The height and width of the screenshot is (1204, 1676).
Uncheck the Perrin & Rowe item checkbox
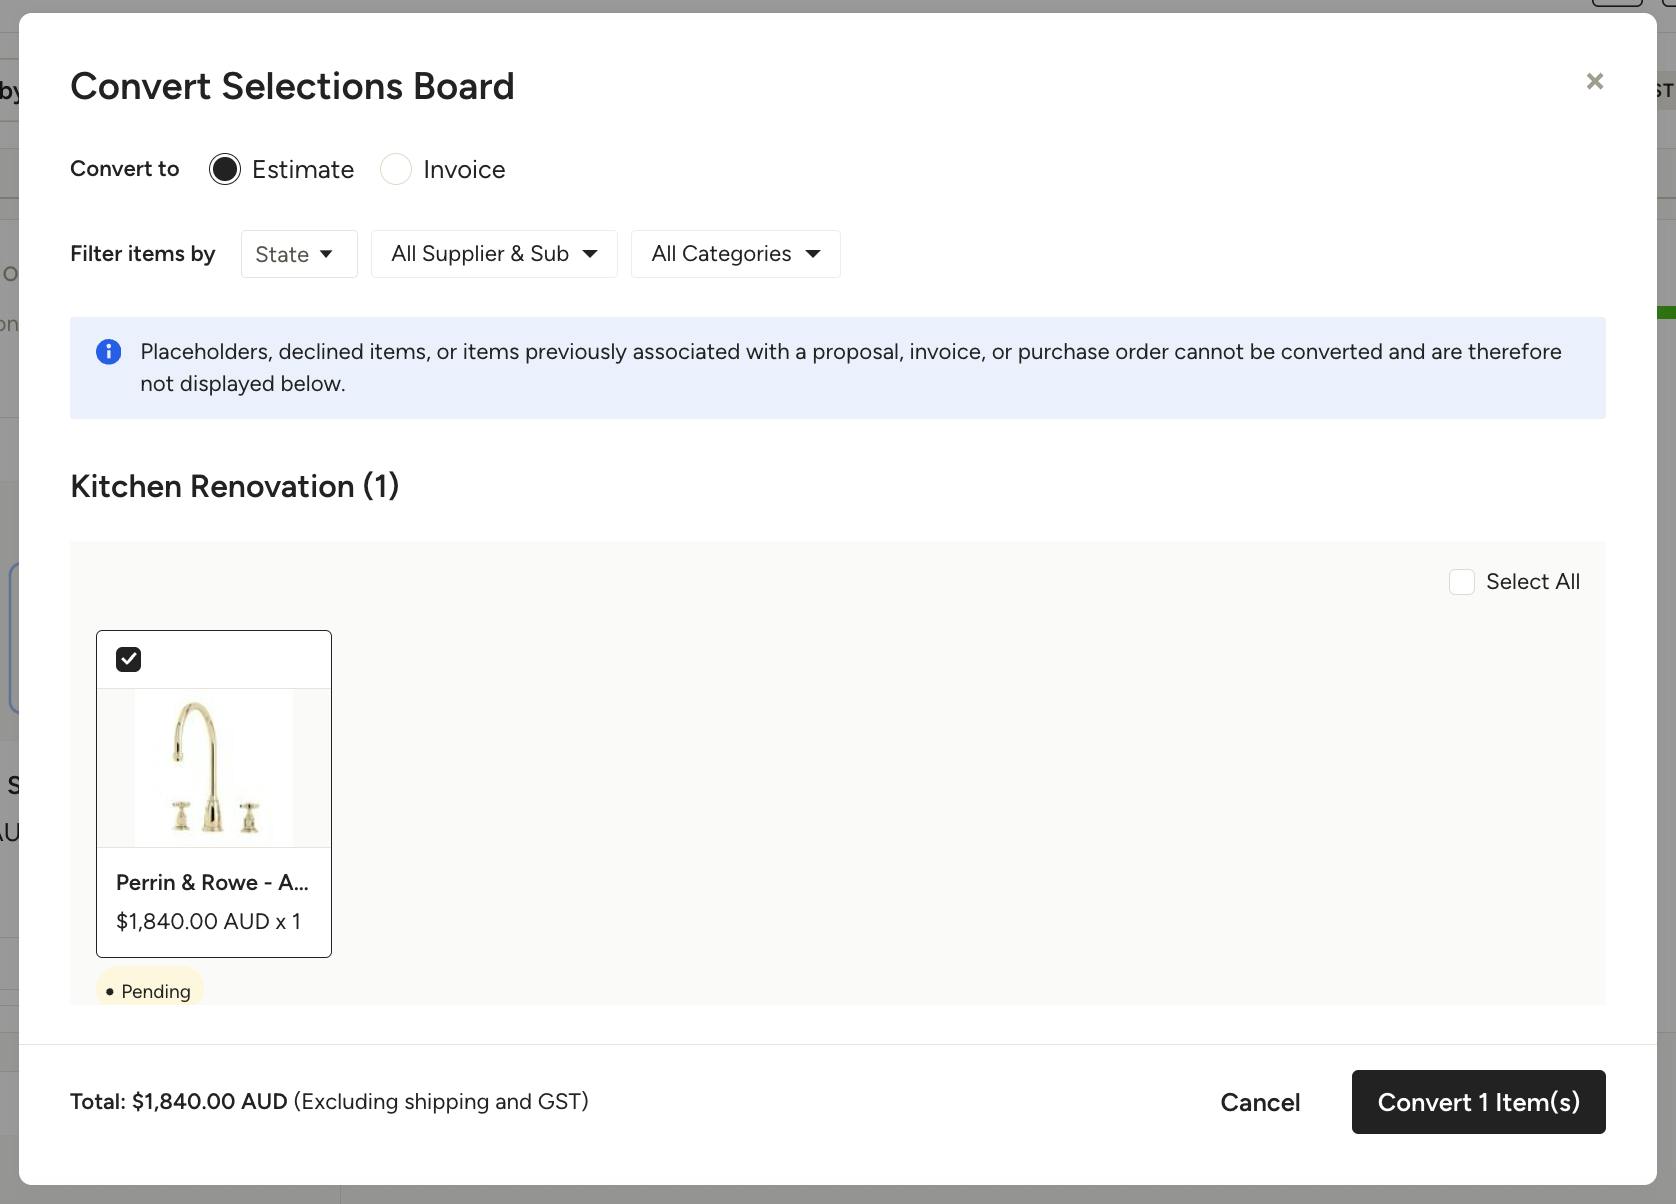tap(129, 660)
